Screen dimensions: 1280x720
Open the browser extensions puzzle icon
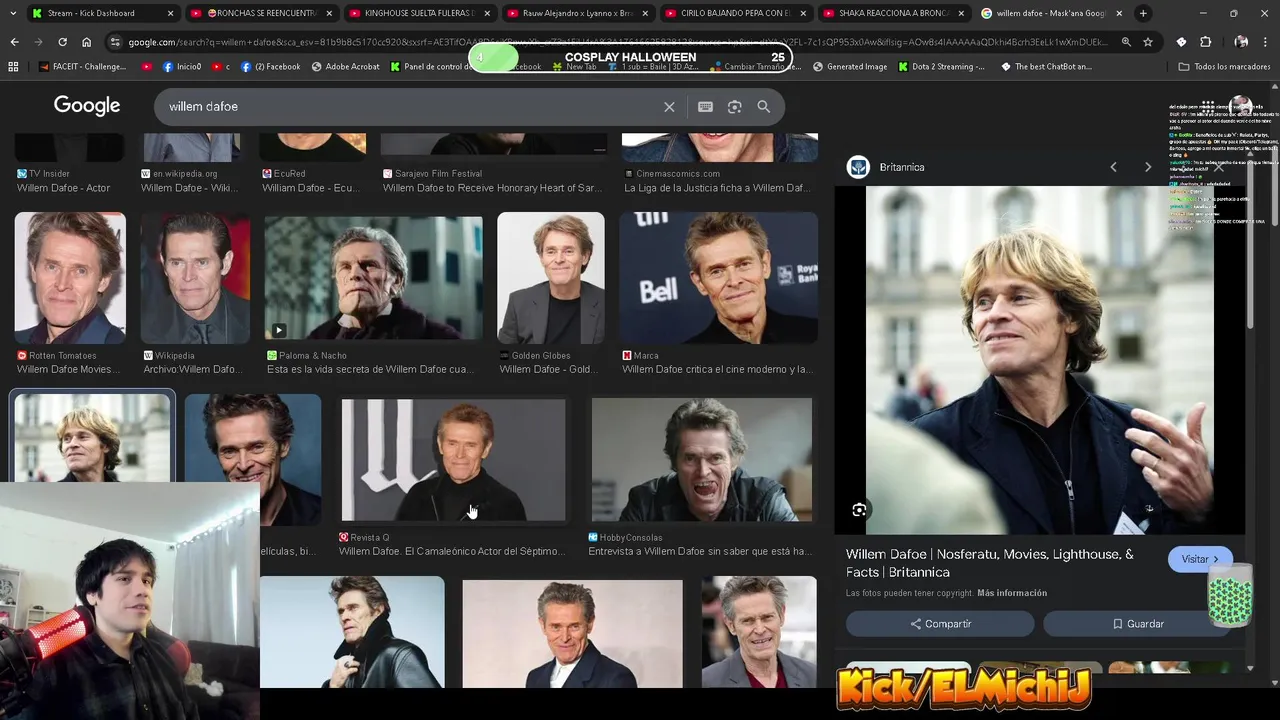pyautogui.click(x=1205, y=42)
